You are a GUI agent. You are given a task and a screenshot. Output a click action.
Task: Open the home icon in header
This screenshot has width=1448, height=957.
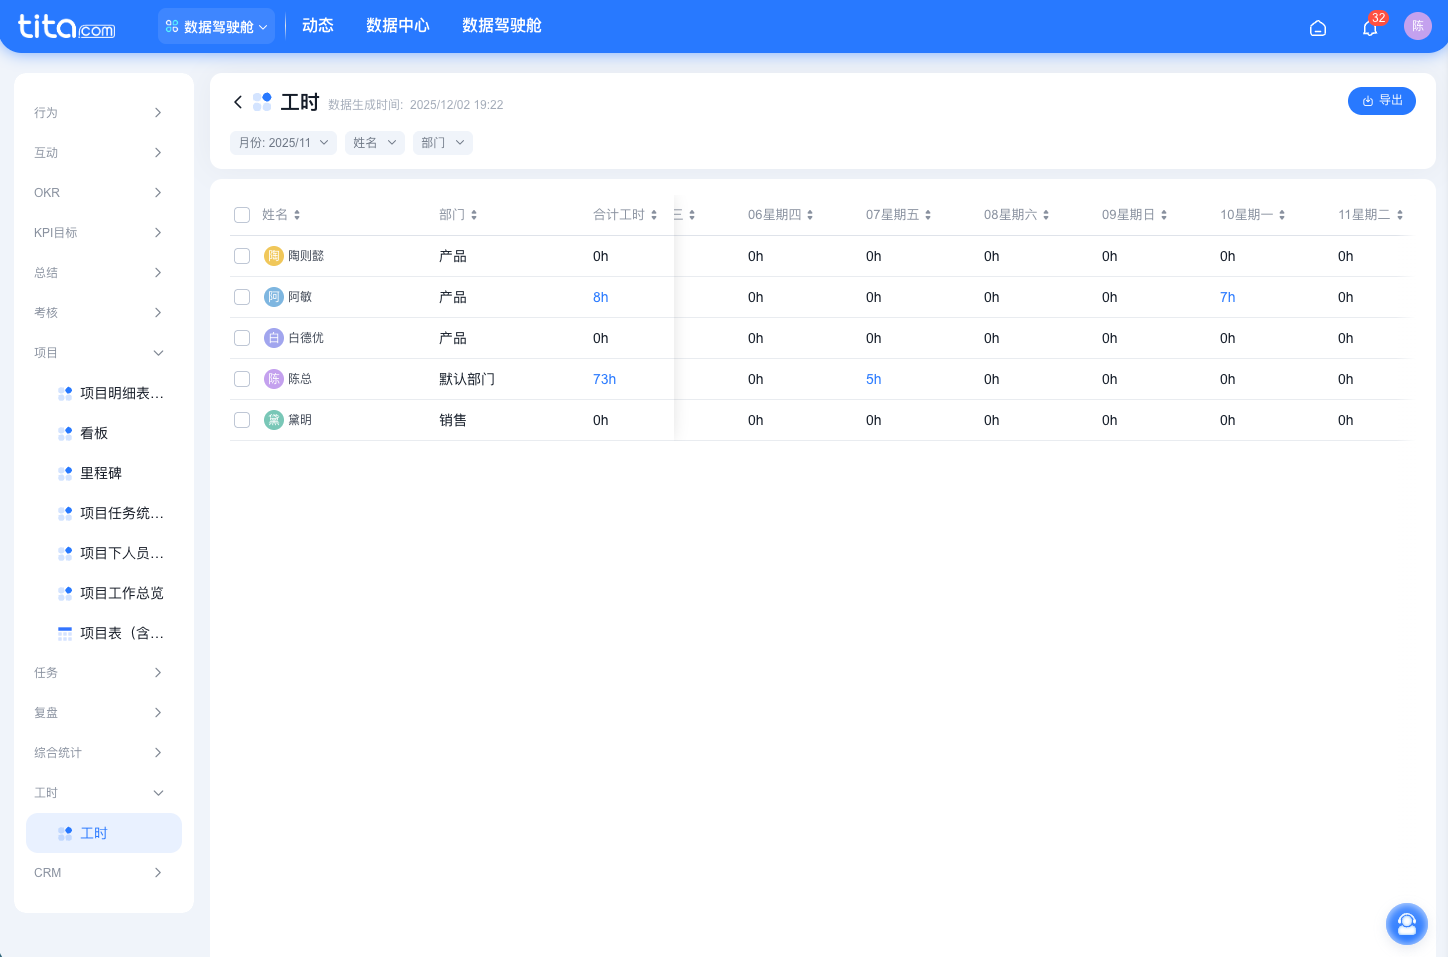tap(1318, 28)
